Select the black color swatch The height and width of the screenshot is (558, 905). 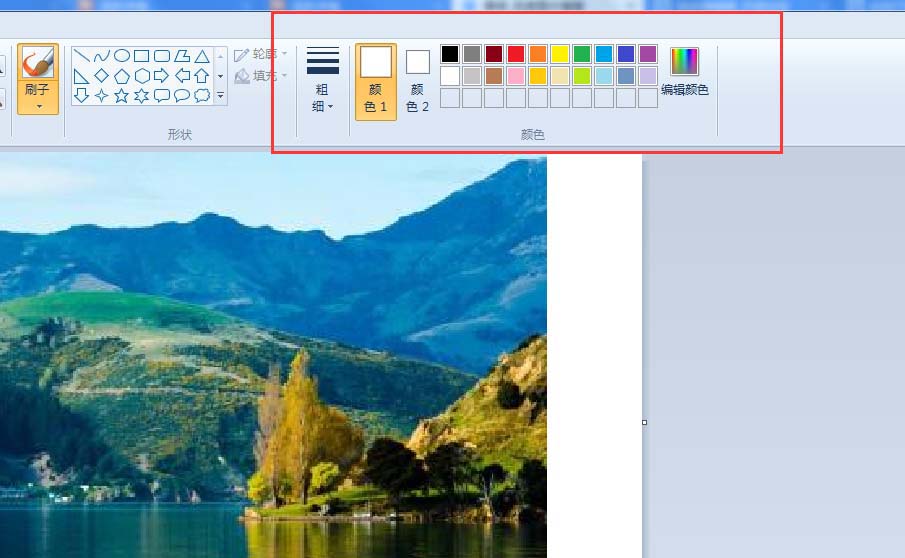[x=450, y=54]
